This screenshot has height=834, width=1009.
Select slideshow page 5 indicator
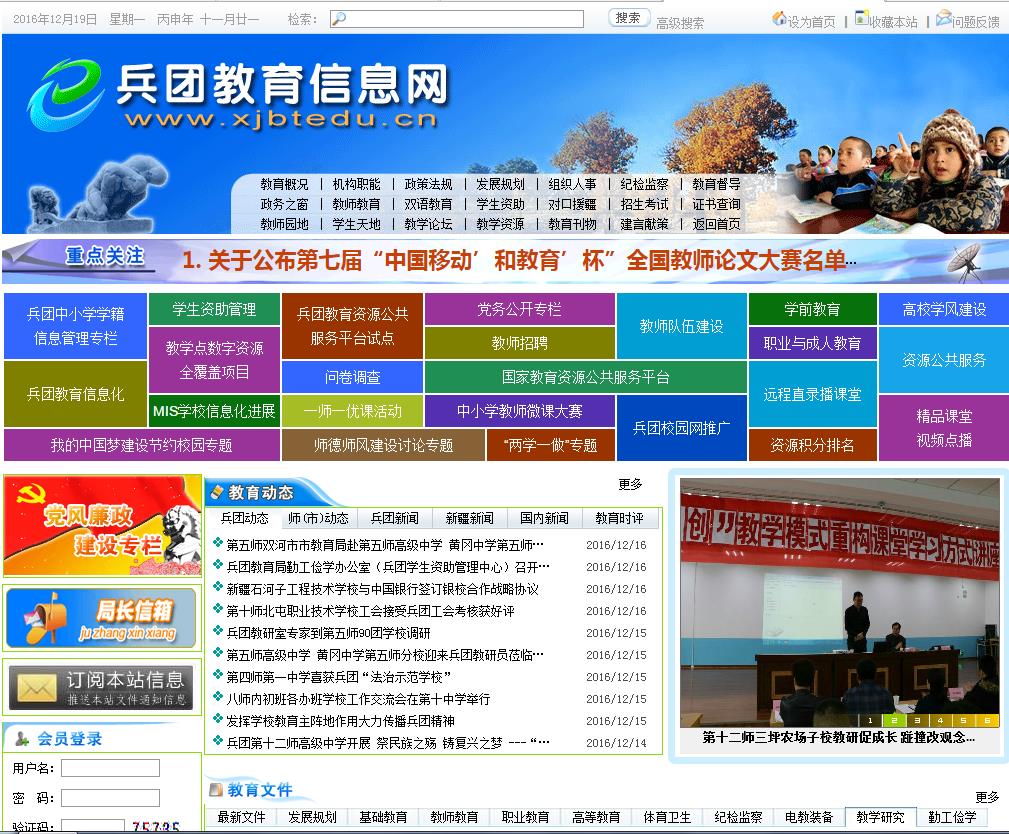tap(963, 721)
